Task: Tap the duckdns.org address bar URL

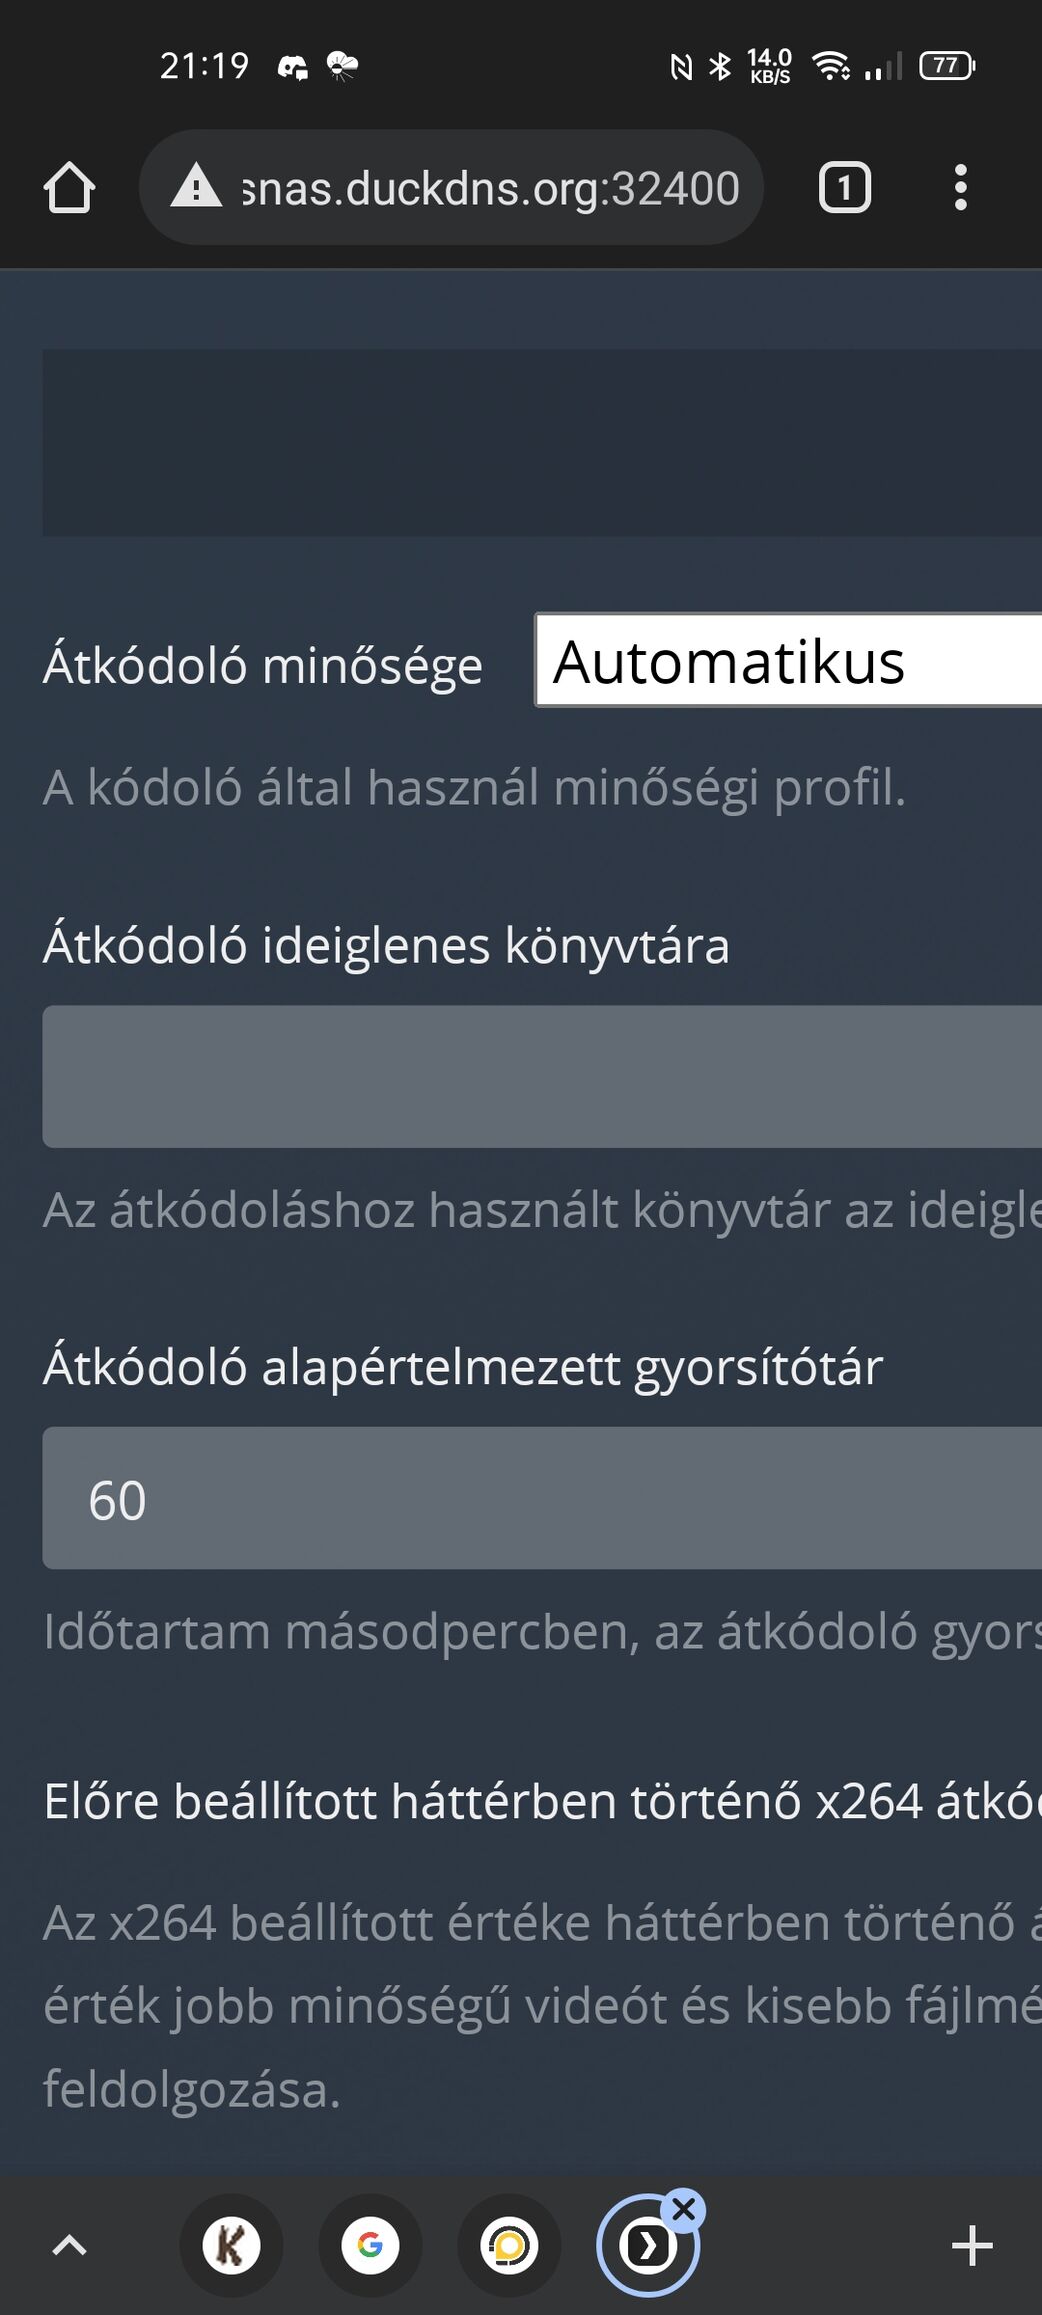Action: [x=490, y=188]
